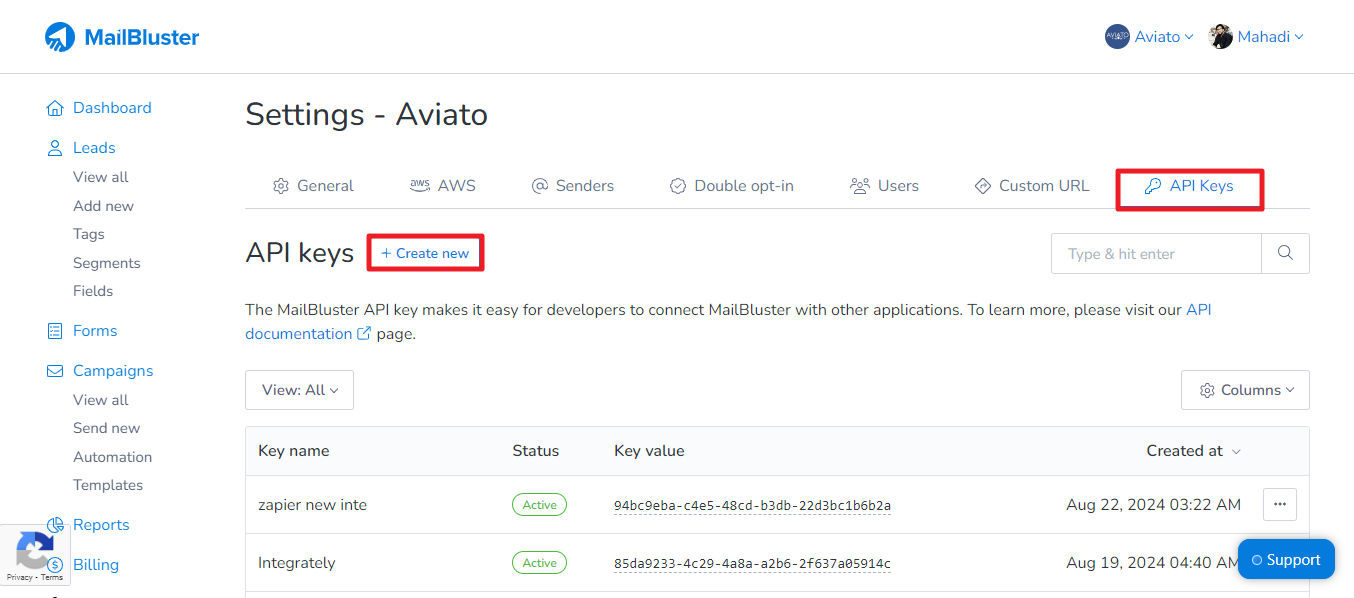Expand the View: All filter dropdown
Screen dimensions: 1354x598
point(300,390)
